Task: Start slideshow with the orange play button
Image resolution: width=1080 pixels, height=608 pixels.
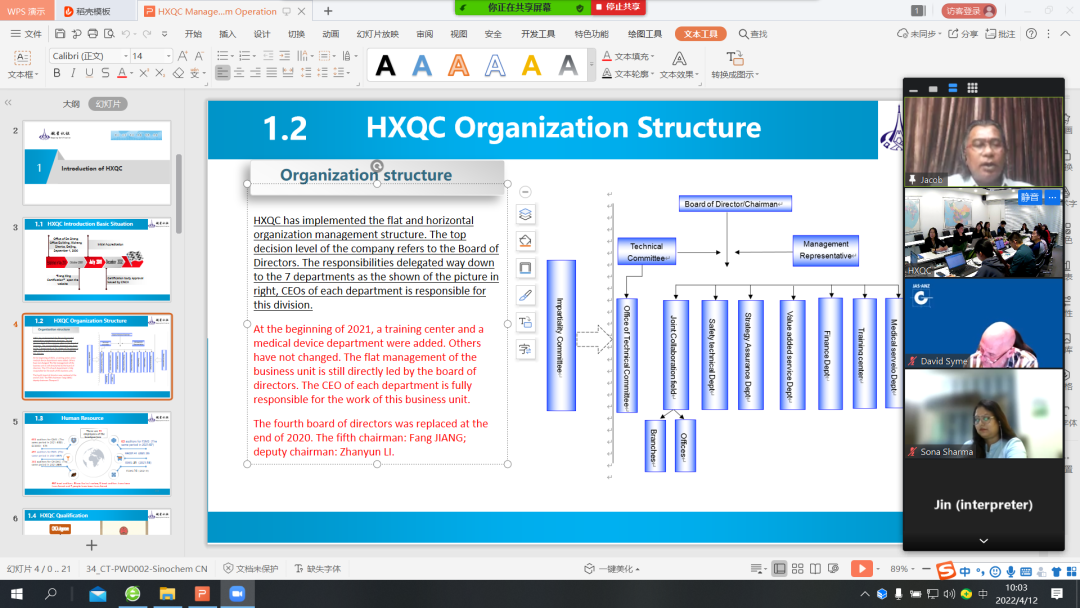Action: [861, 568]
